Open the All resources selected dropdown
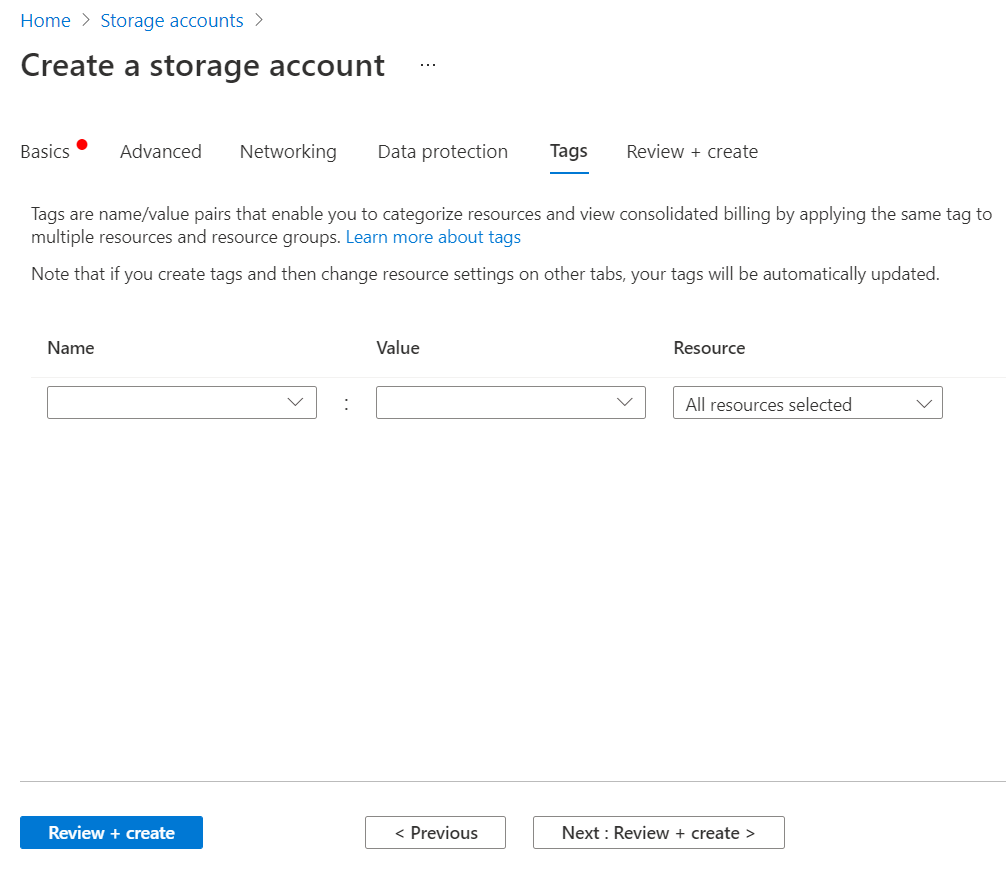 pos(790,404)
